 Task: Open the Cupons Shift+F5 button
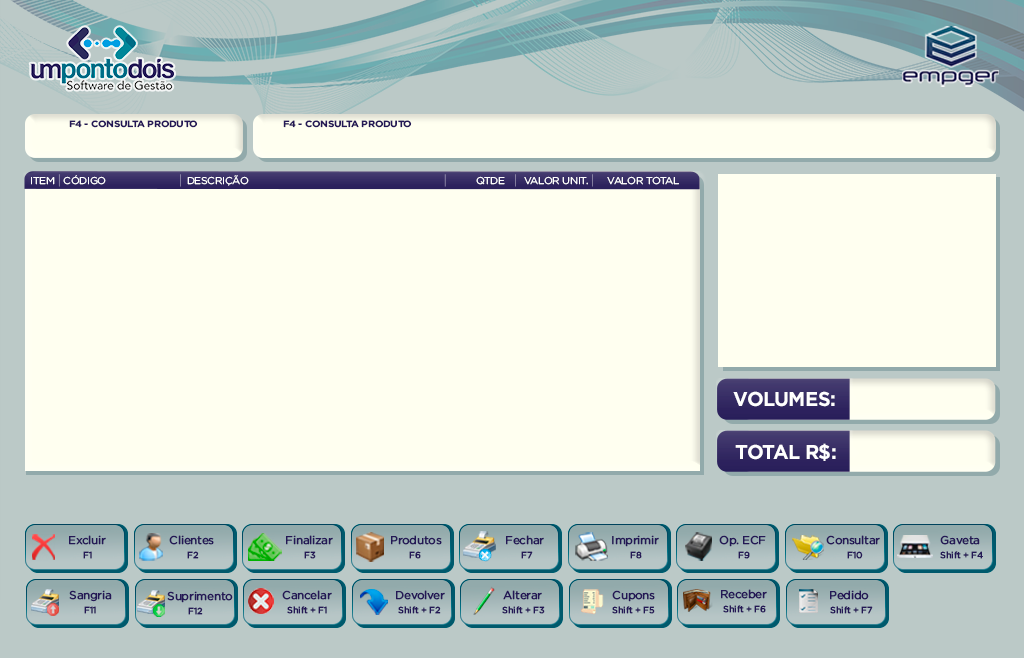click(620, 602)
